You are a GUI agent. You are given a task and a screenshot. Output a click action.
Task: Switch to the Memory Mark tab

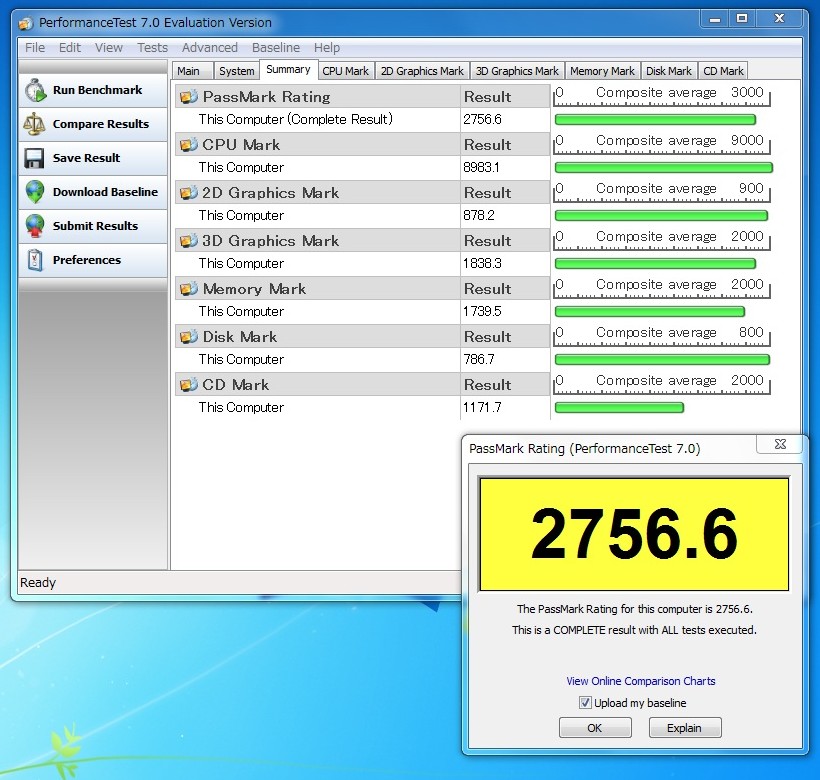point(602,71)
